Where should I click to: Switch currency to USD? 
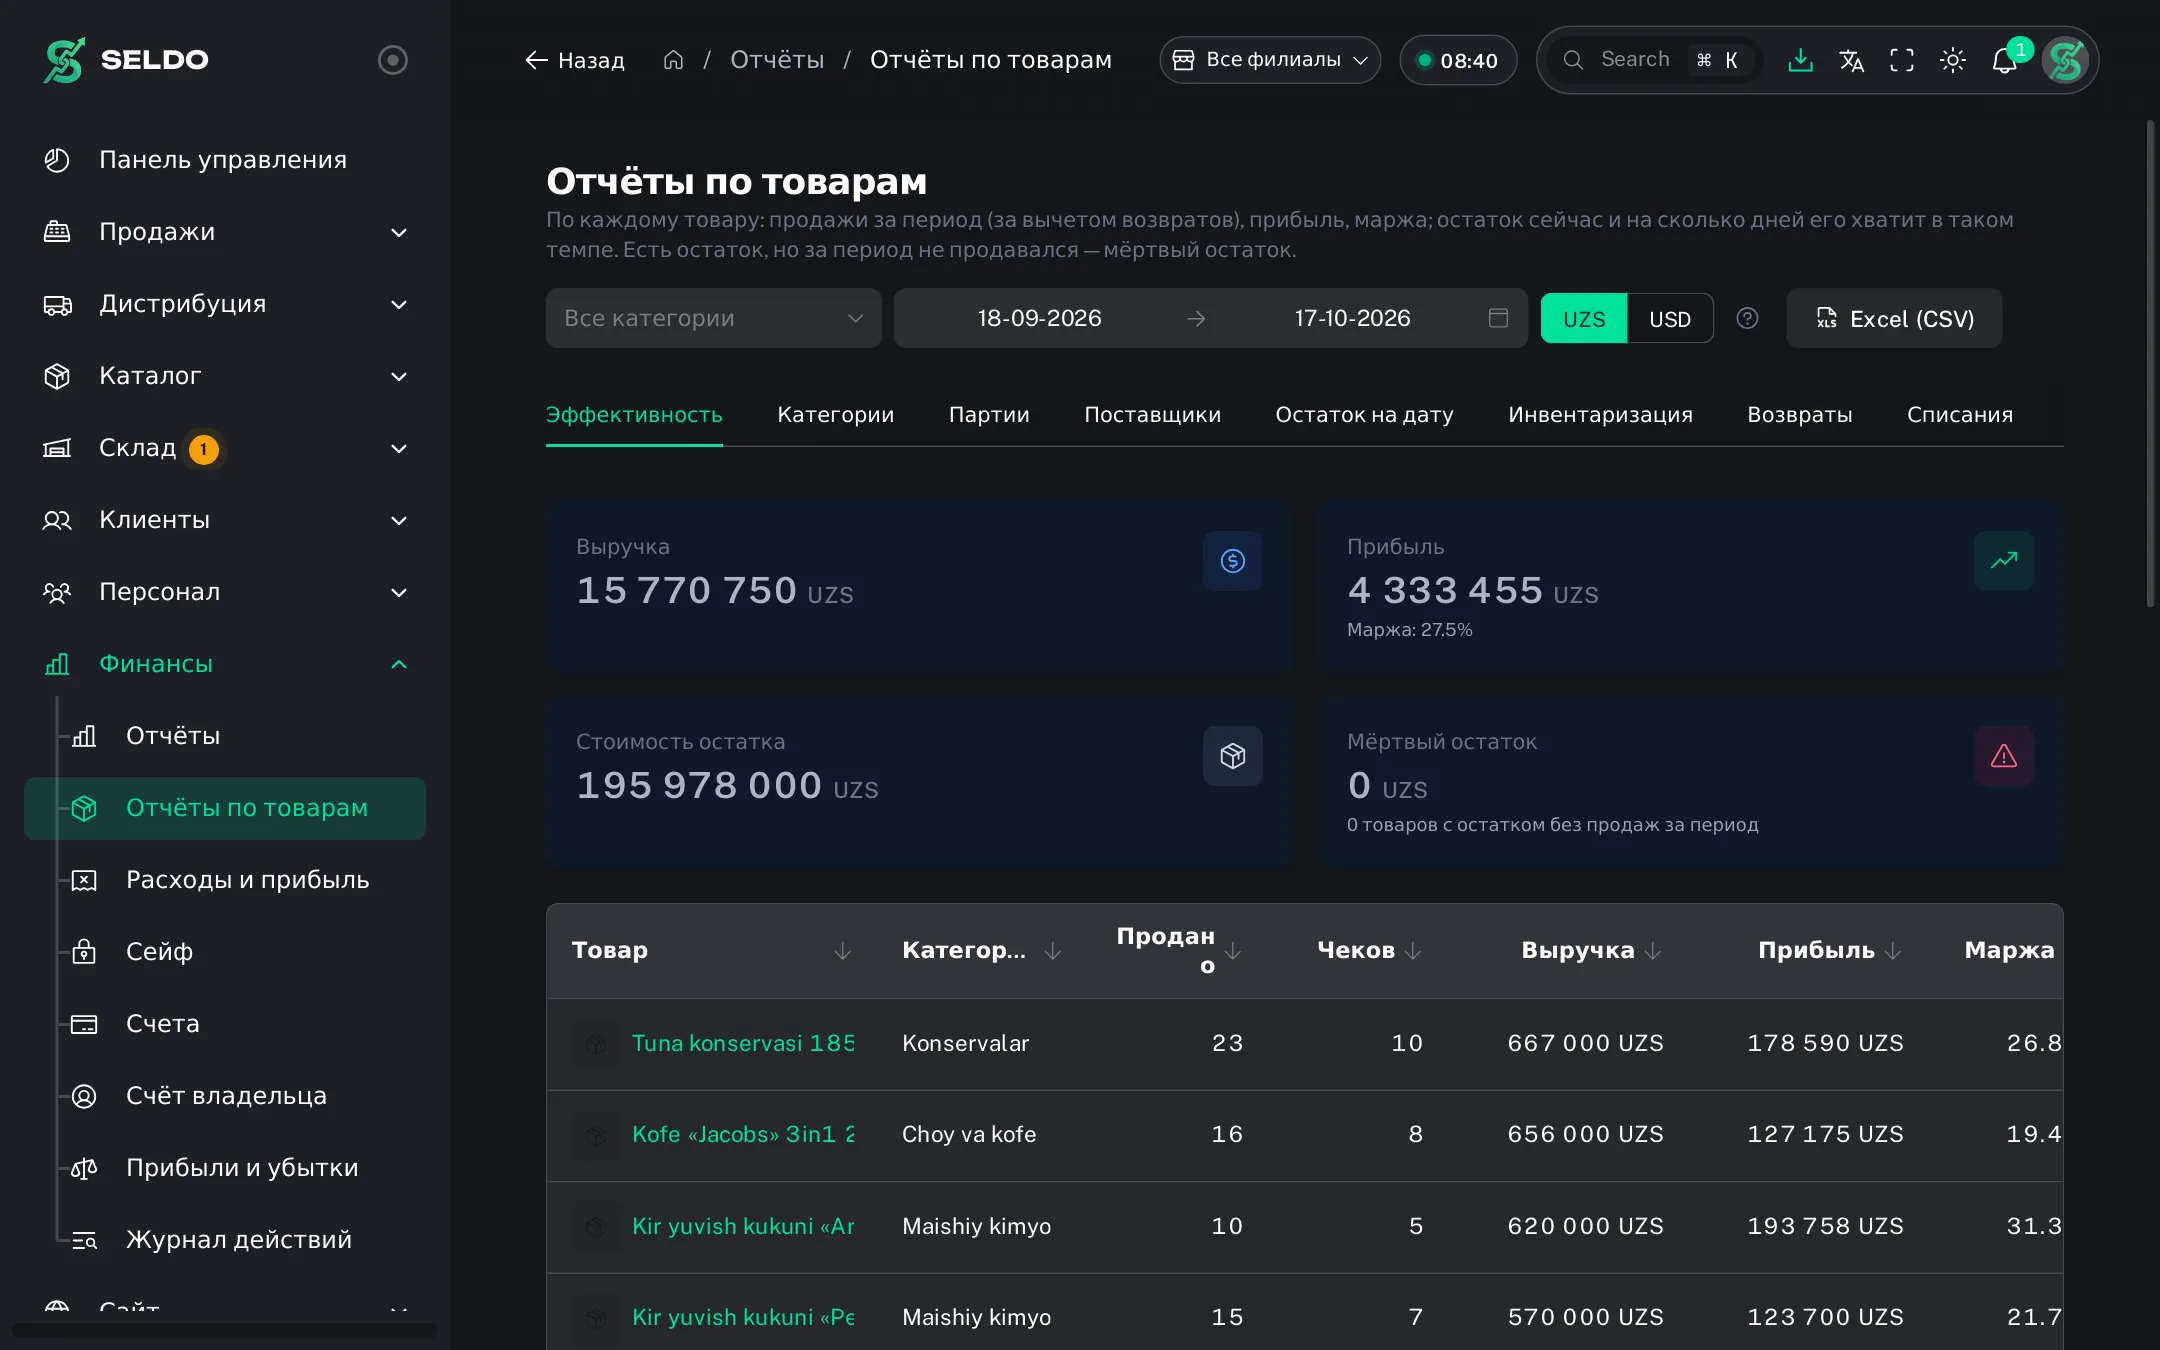pyautogui.click(x=1670, y=318)
